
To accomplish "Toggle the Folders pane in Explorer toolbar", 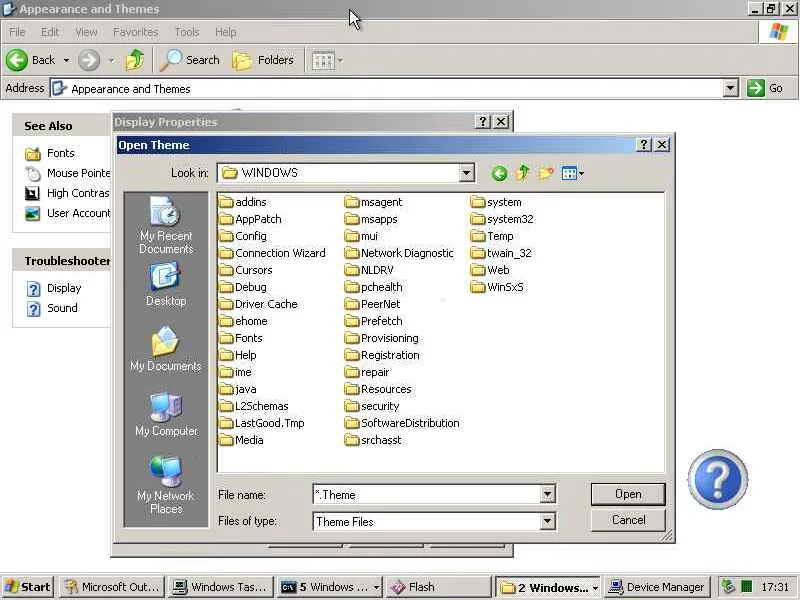I will (263, 60).
